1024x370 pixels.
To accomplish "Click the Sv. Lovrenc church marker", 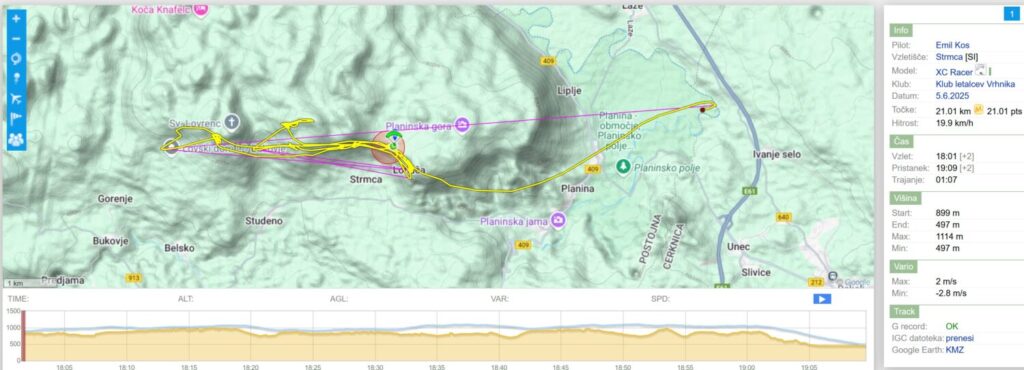I will tap(231, 121).
